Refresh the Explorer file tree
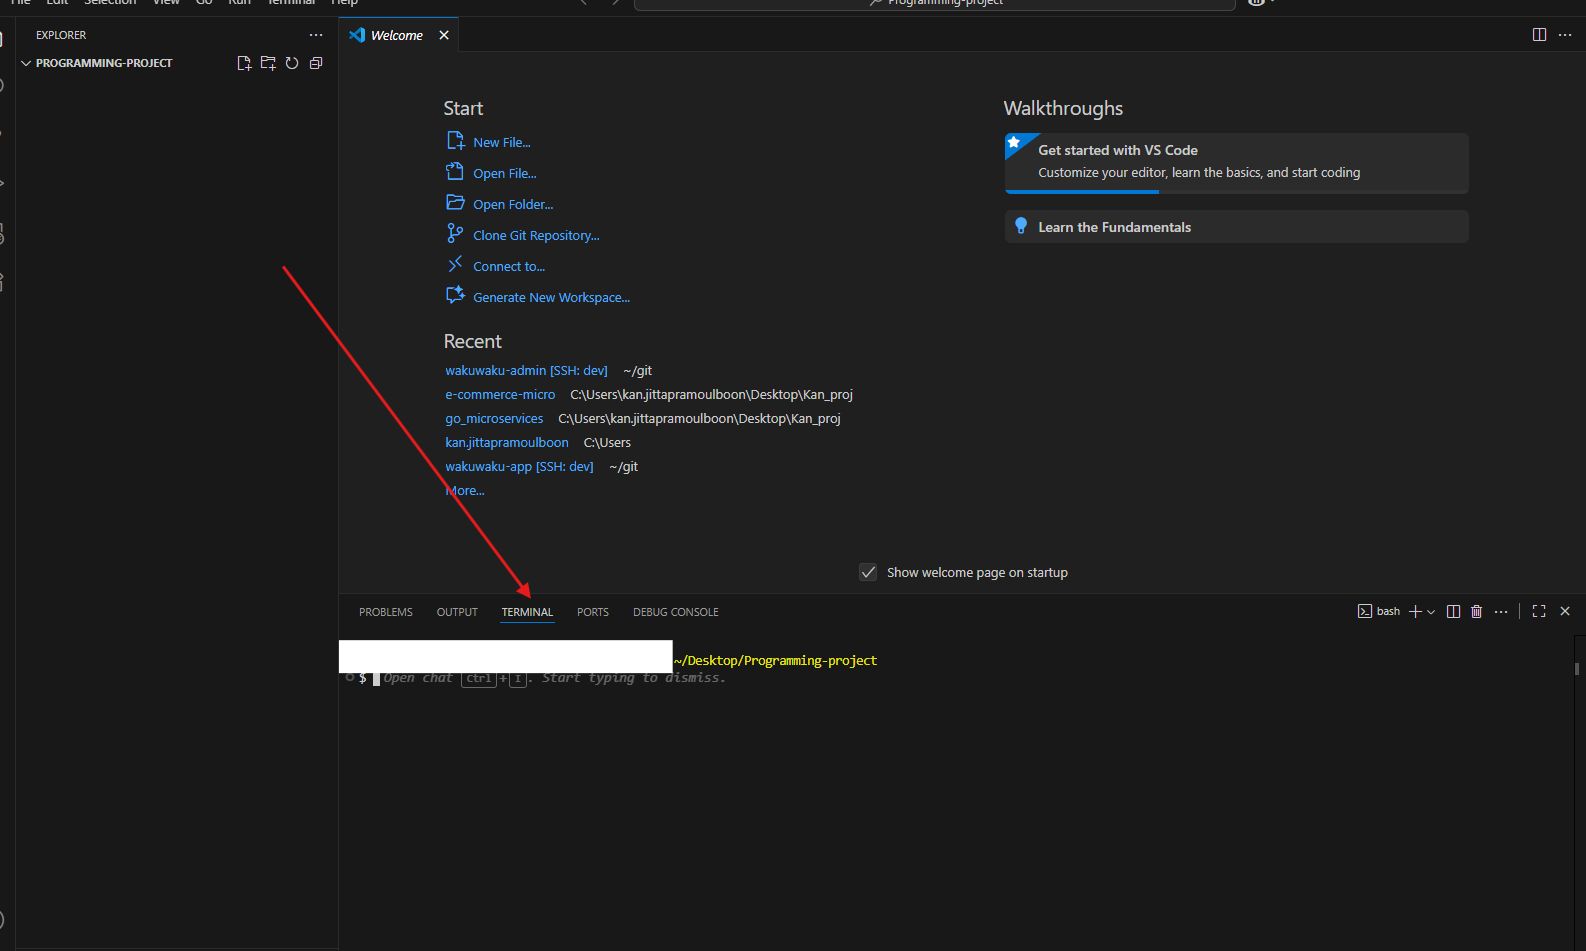Viewport: 1586px width, 951px height. coord(292,63)
